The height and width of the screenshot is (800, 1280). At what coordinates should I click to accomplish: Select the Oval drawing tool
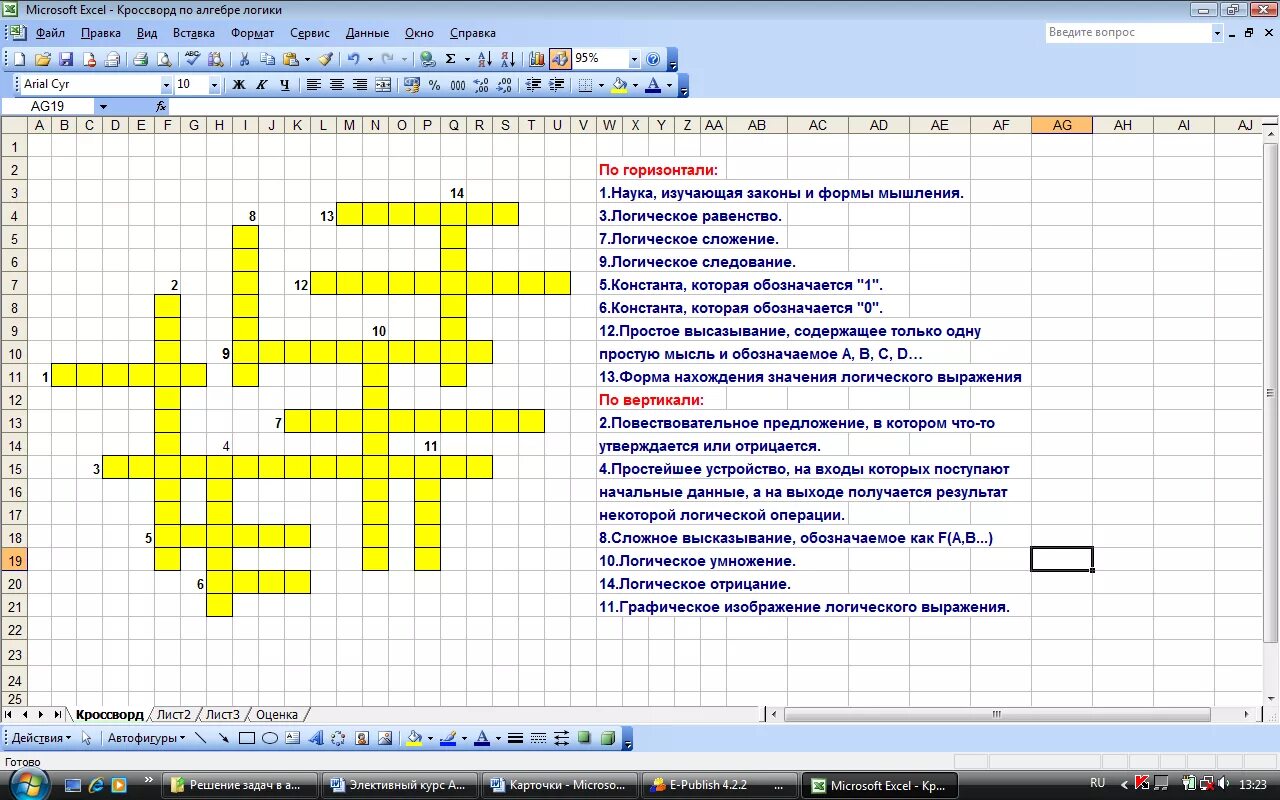(270, 739)
